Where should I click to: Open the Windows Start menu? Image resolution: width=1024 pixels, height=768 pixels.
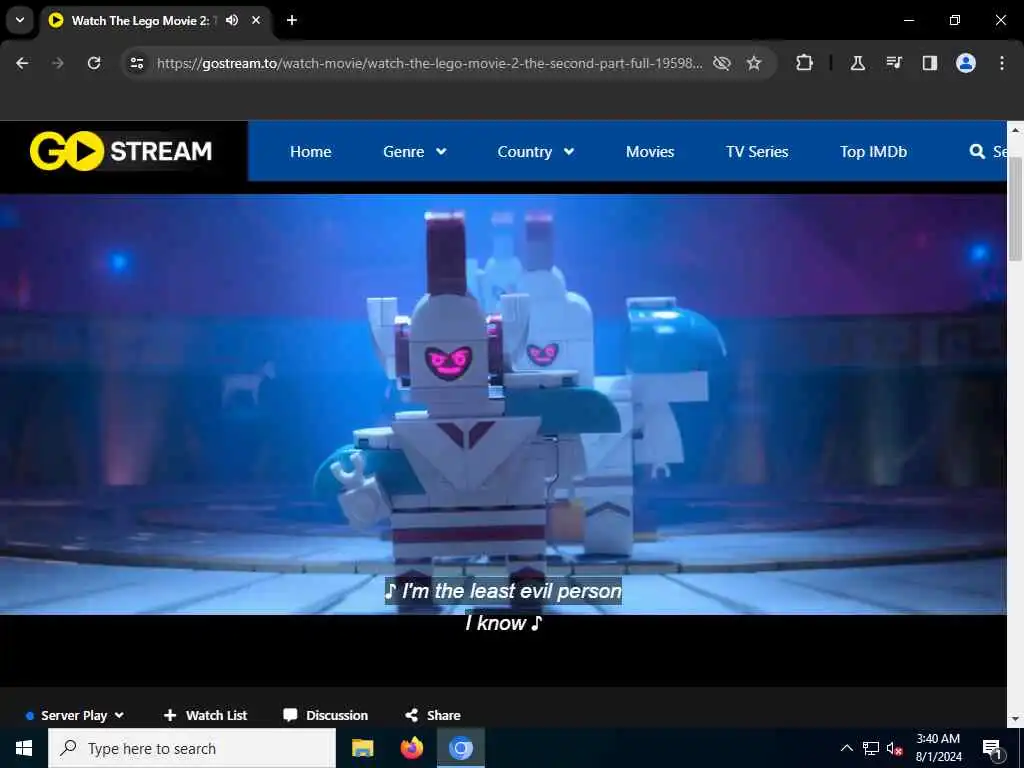click(x=24, y=748)
